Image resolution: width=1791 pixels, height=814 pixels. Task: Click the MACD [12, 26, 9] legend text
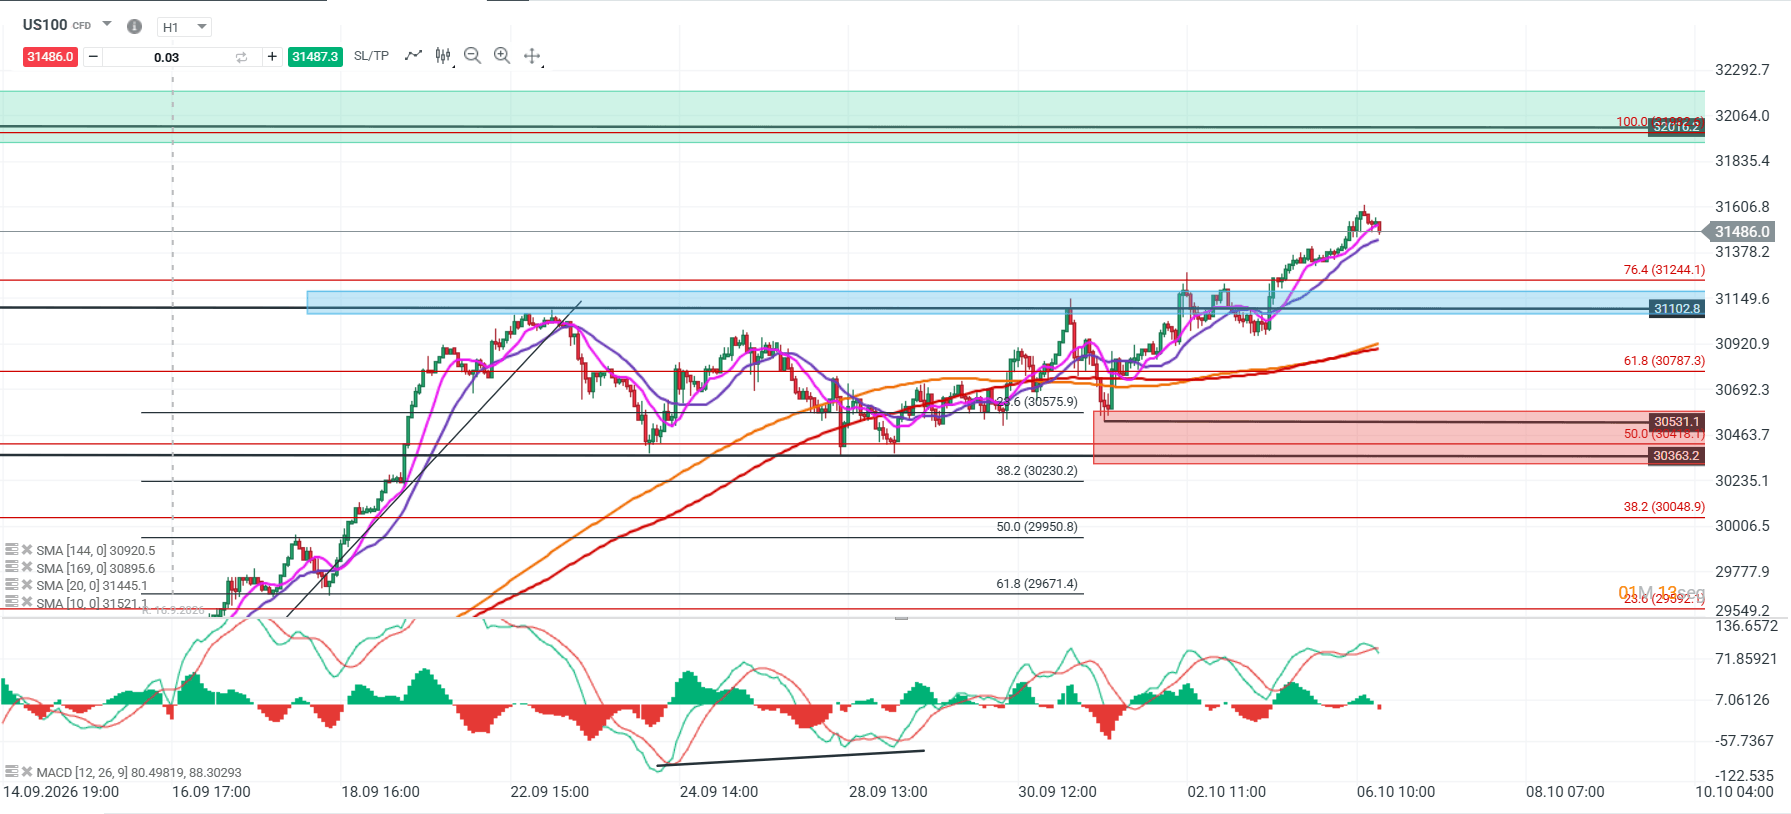pos(139,772)
